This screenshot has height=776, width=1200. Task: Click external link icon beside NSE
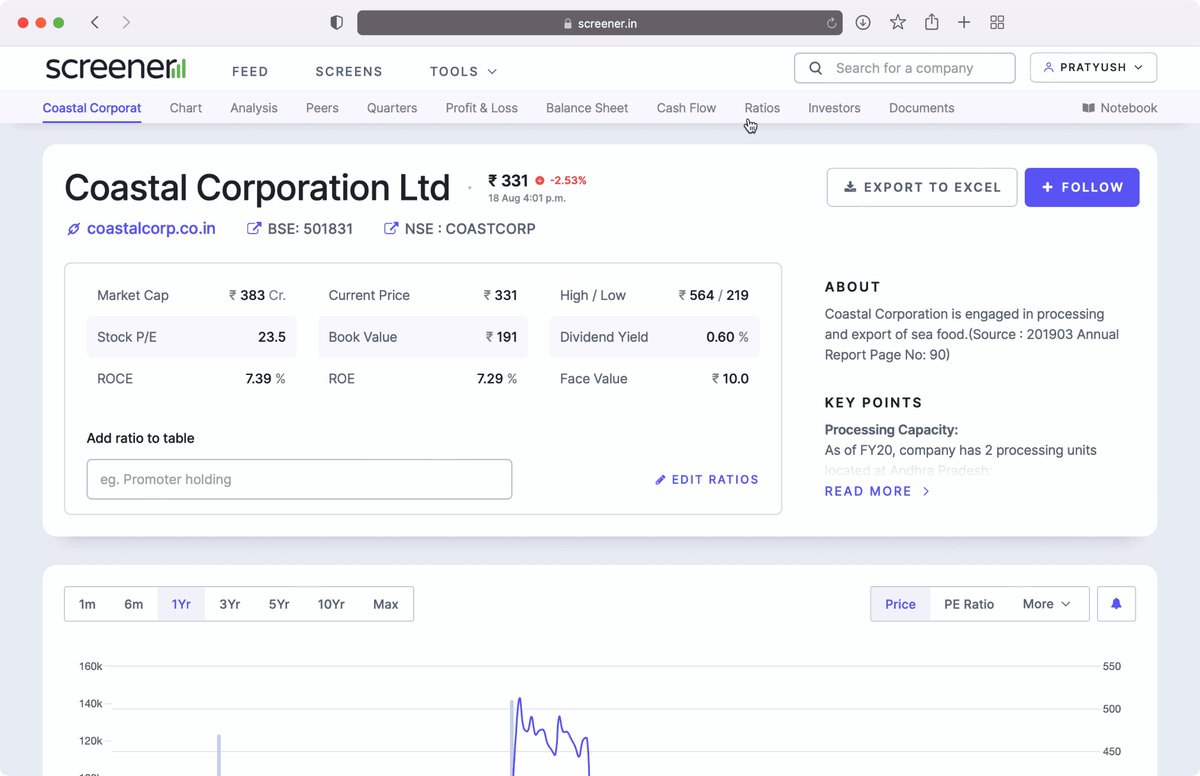coord(391,229)
